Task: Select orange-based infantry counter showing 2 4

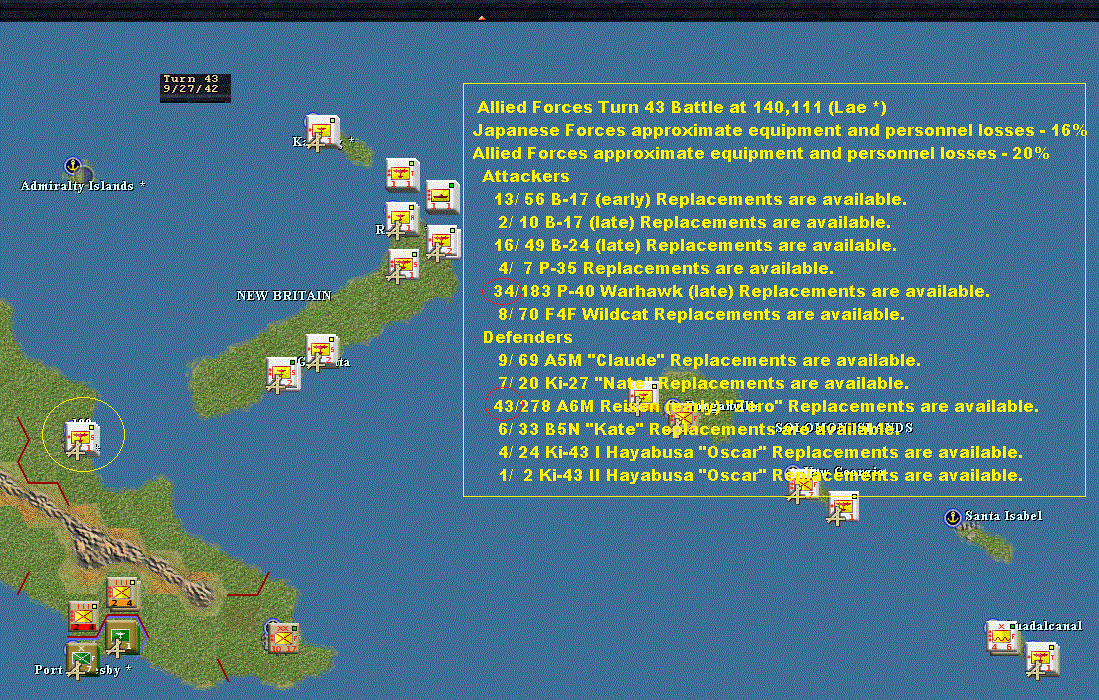Action: [x=122, y=593]
